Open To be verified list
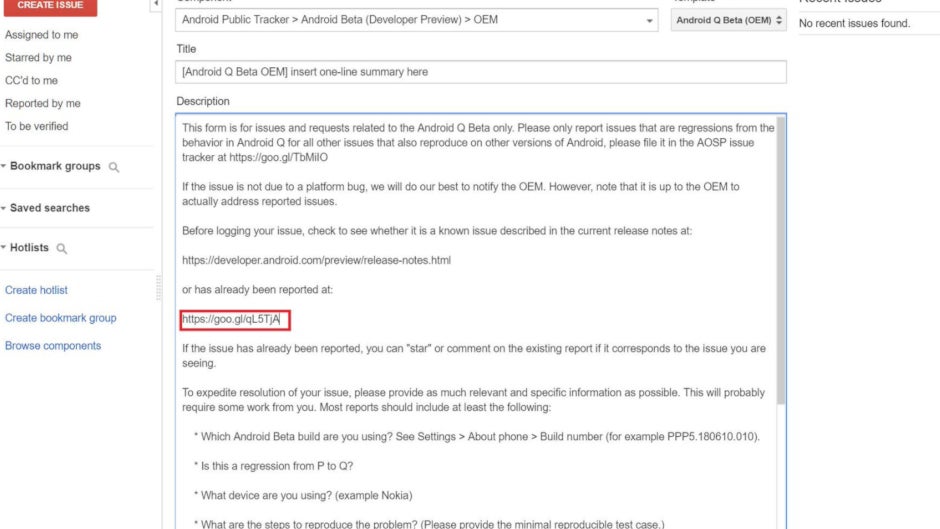This screenshot has height=529, width=940. (x=37, y=126)
